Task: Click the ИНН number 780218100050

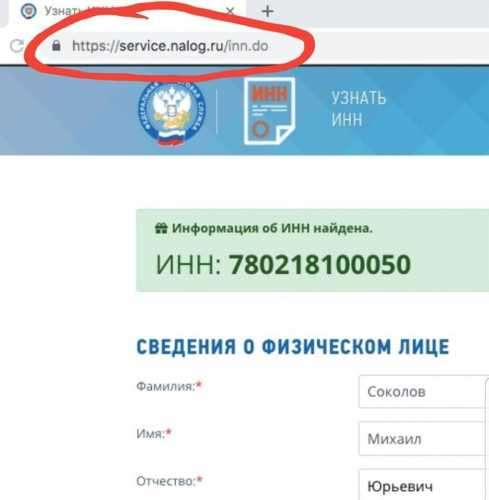Action: [319, 265]
